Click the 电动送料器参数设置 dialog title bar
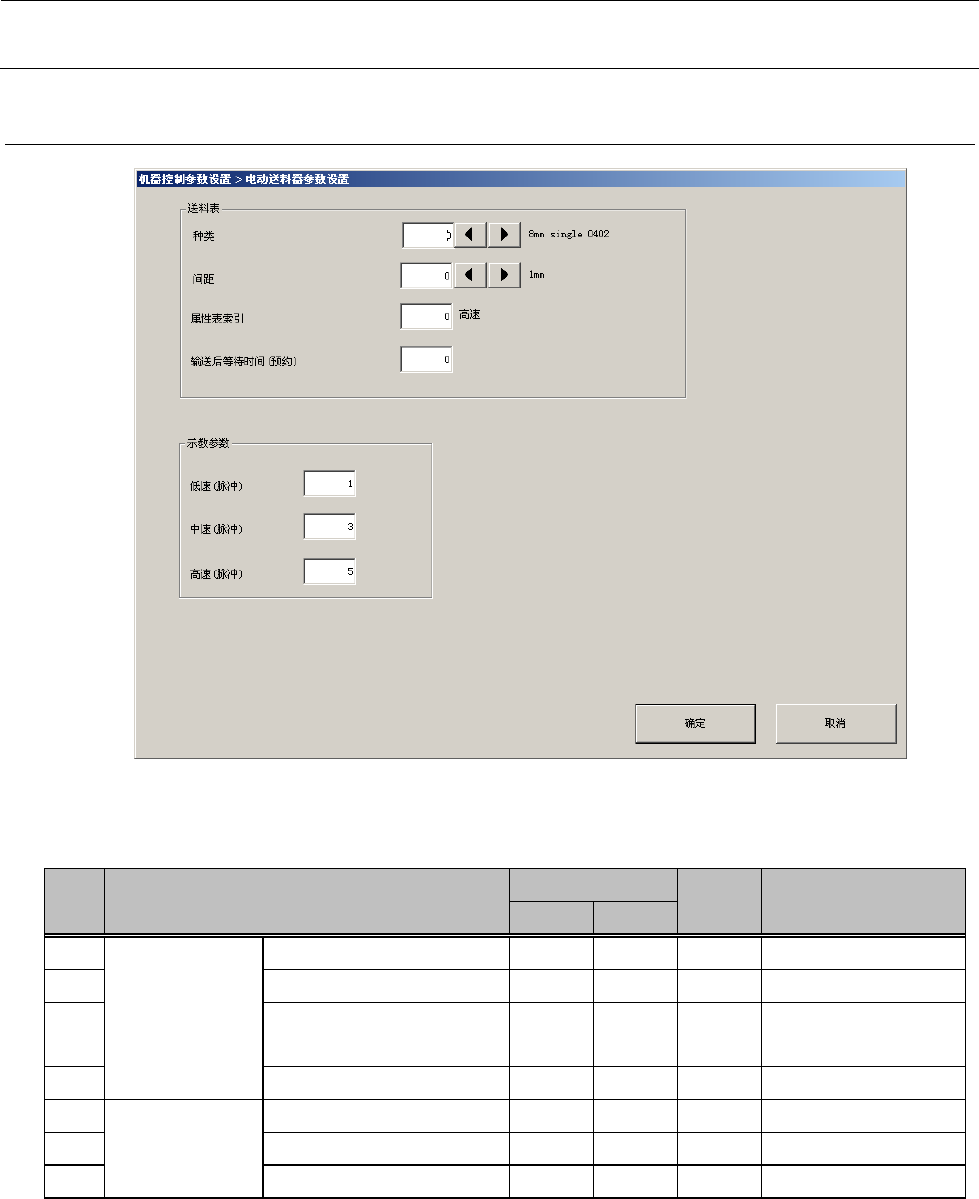 tap(520, 179)
